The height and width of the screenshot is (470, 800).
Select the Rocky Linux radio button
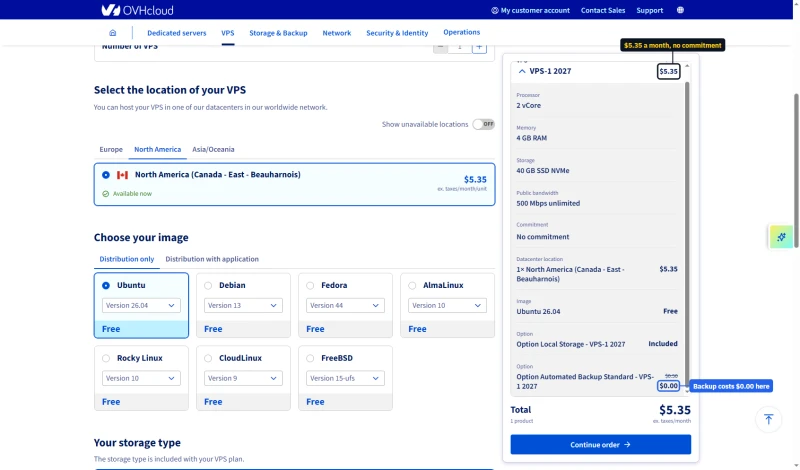pos(106,359)
